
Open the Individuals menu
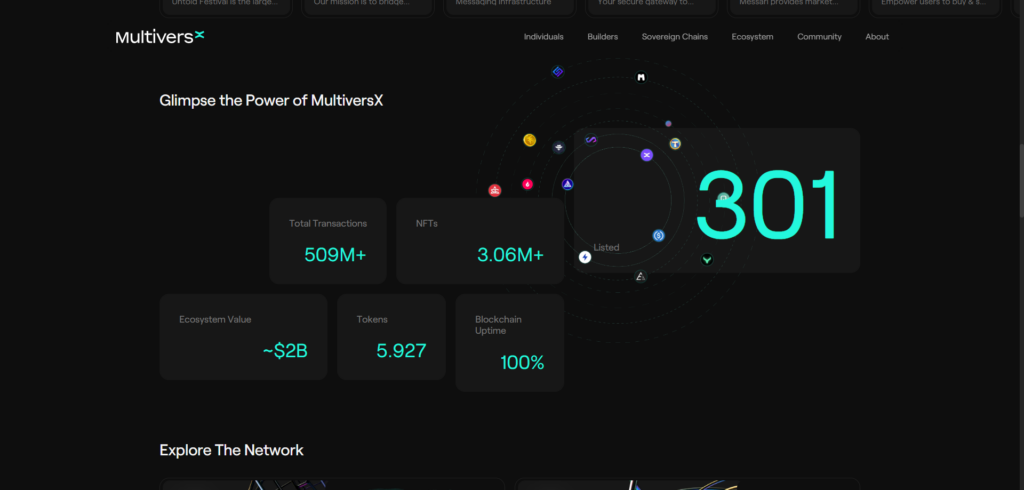pos(543,37)
